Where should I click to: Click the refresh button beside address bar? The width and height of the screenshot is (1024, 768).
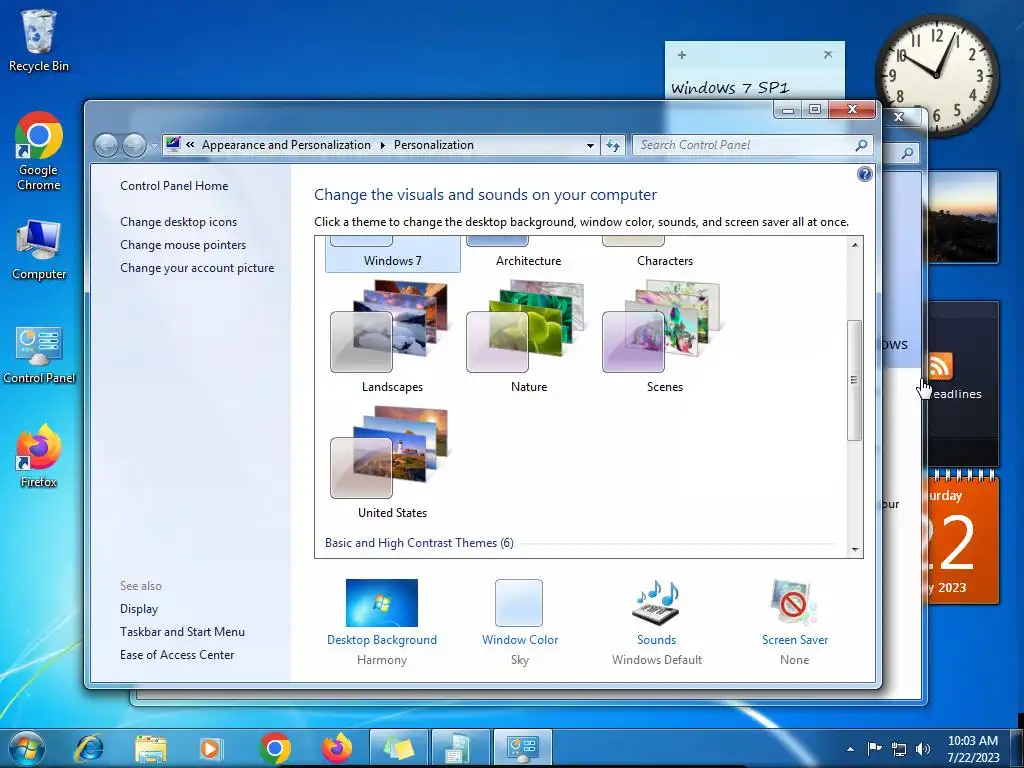[x=613, y=145]
